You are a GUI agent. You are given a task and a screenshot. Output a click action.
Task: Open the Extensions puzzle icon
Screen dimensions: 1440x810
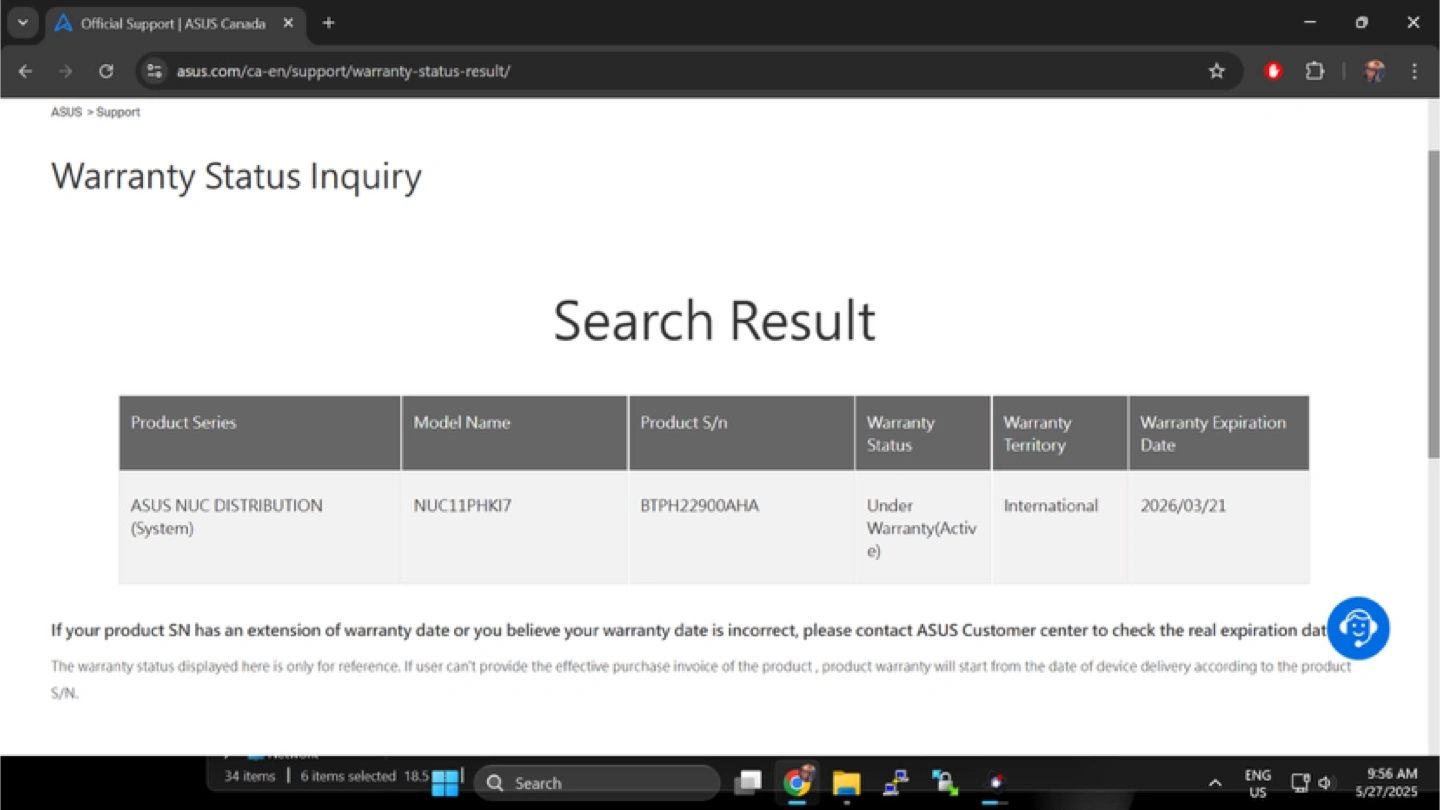(x=1314, y=71)
